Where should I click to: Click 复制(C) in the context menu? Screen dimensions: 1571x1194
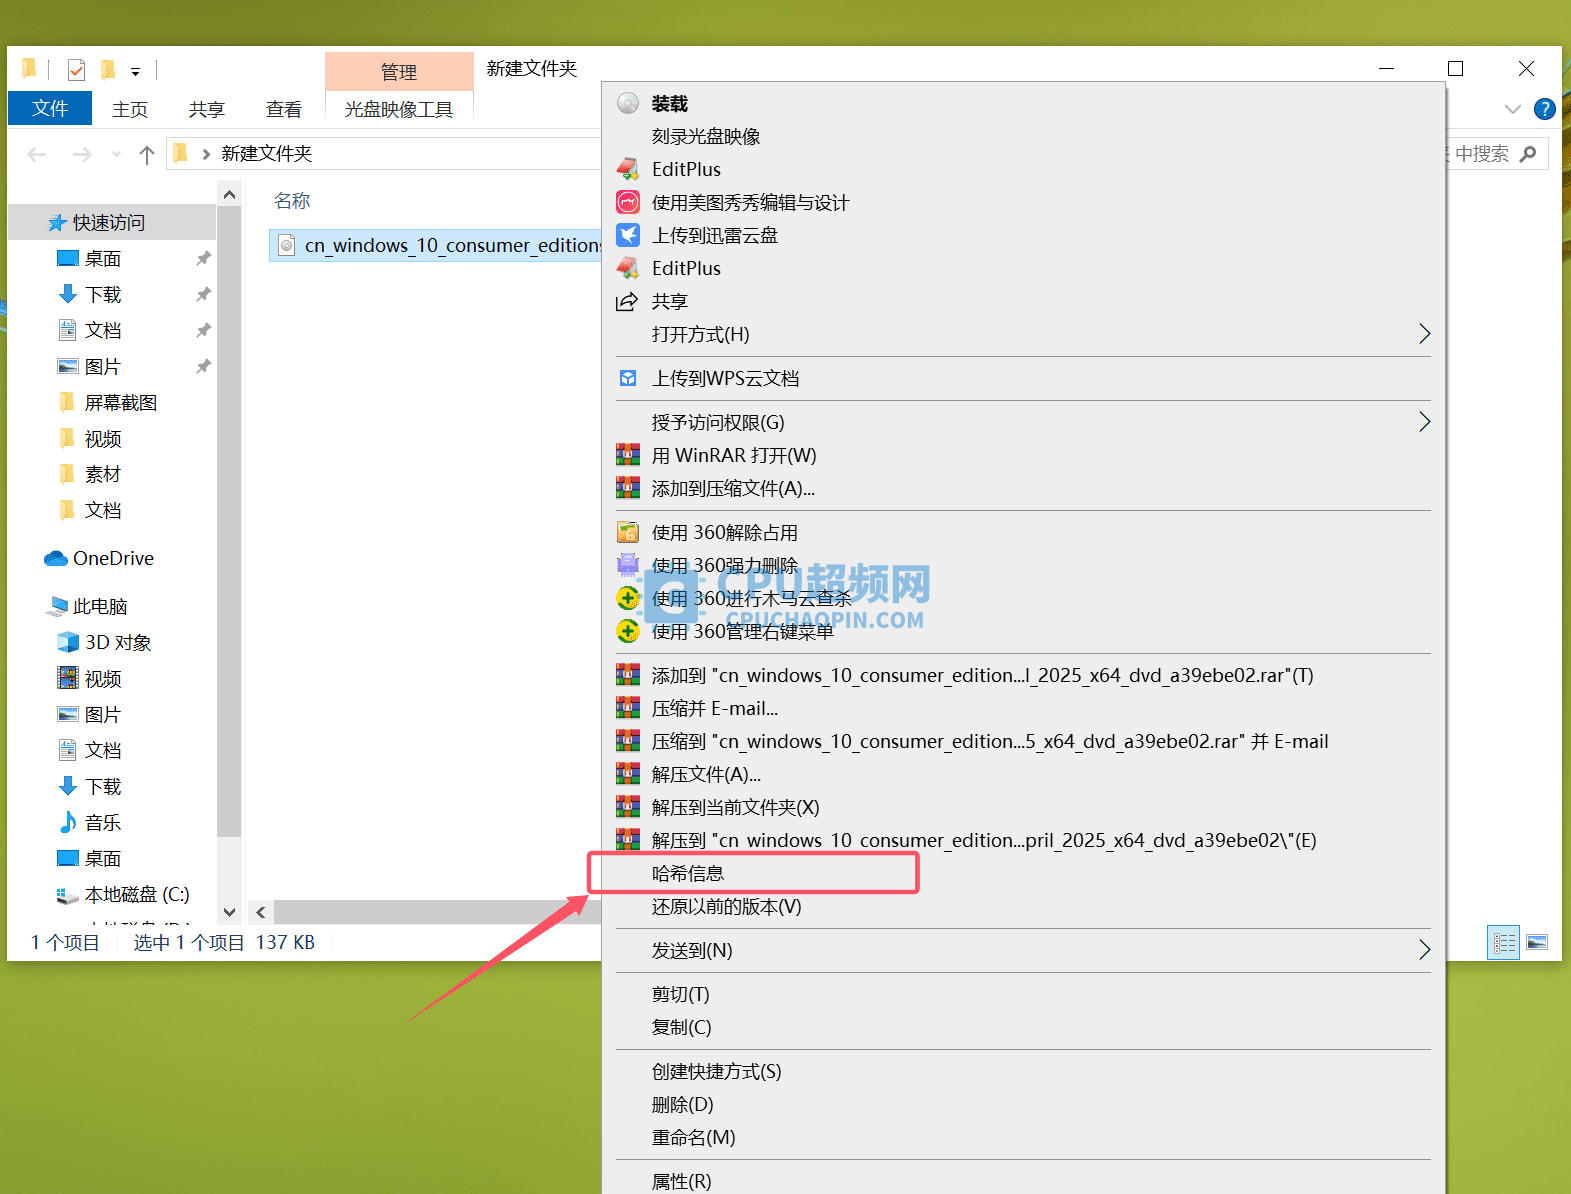tap(681, 1027)
